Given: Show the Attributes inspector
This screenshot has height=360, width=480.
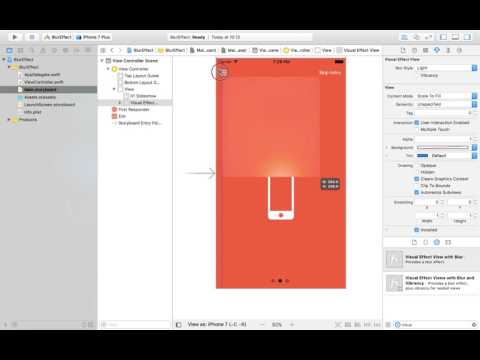Looking at the screenshot, I should (x=437, y=50).
